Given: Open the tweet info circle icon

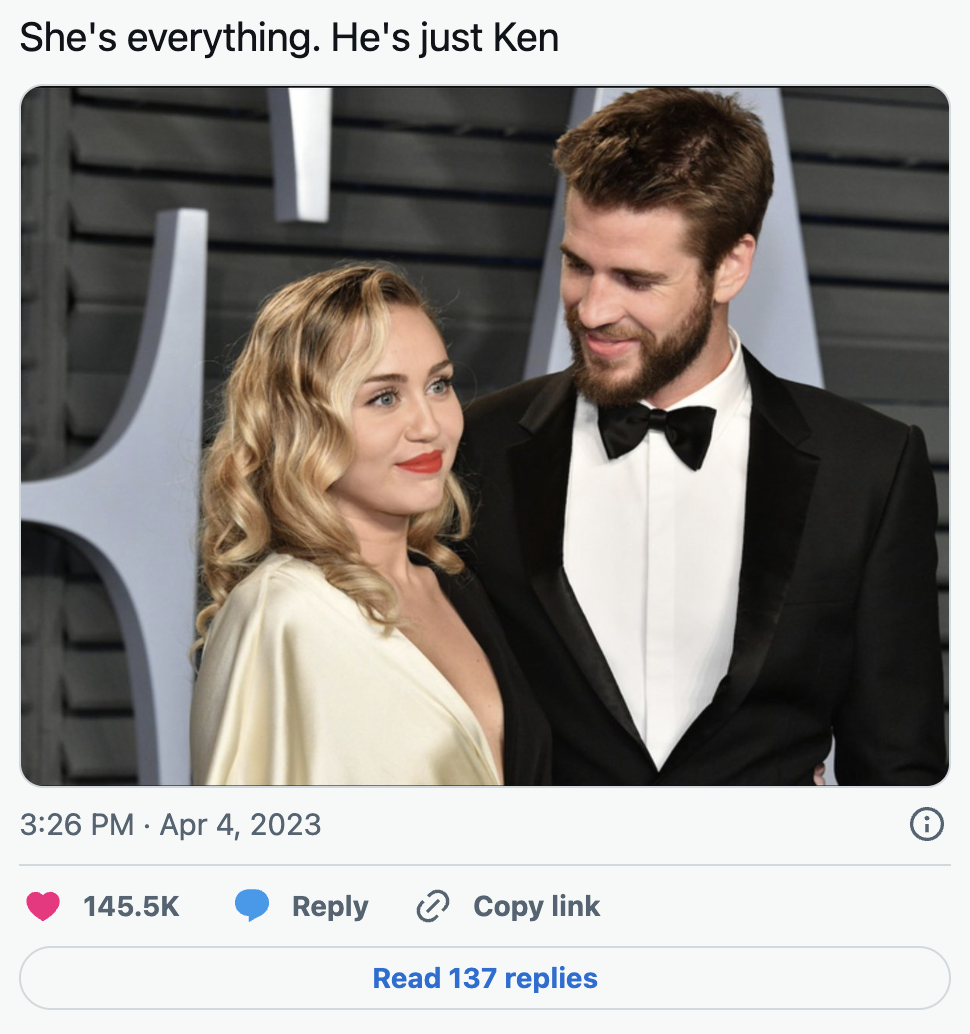Looking at the screenshot, I should point(927,825).
